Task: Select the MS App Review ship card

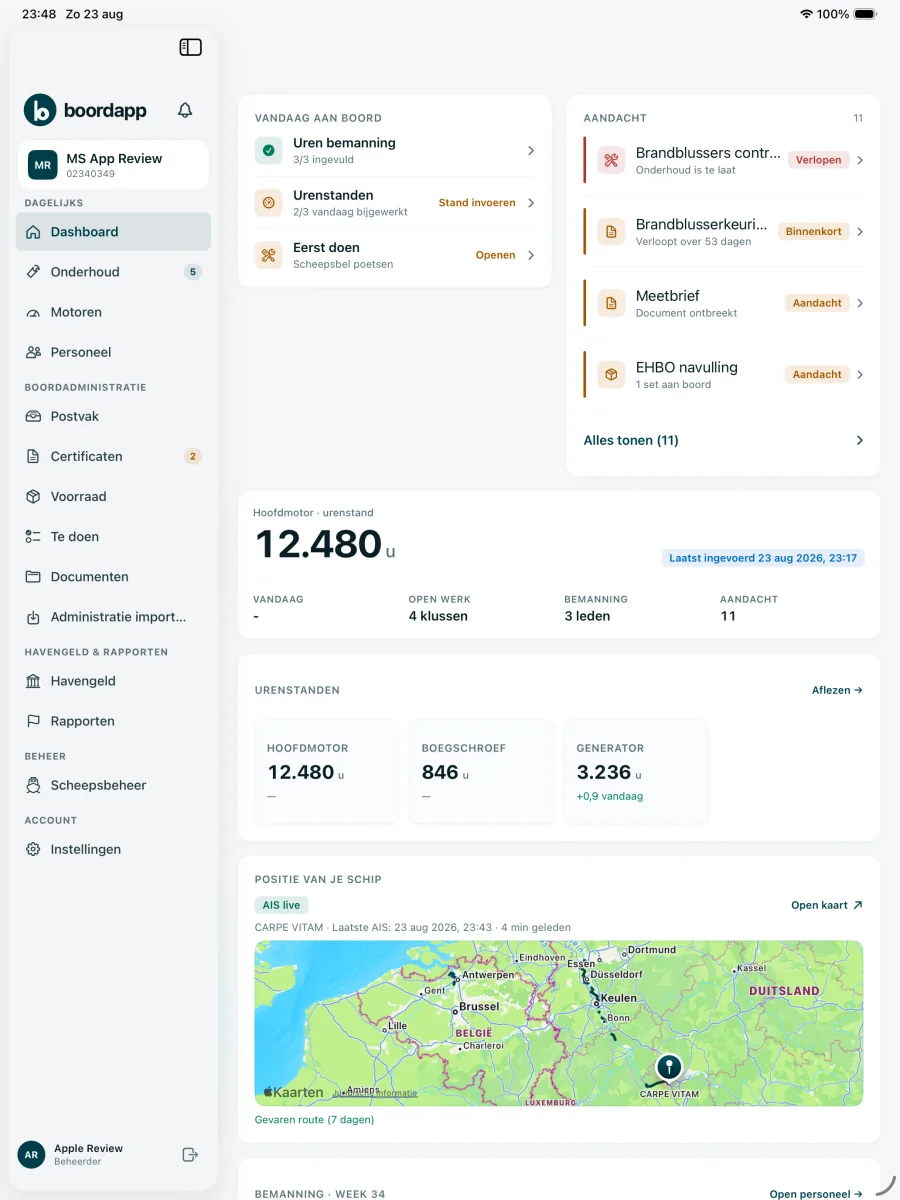Action: pos(113,165)
